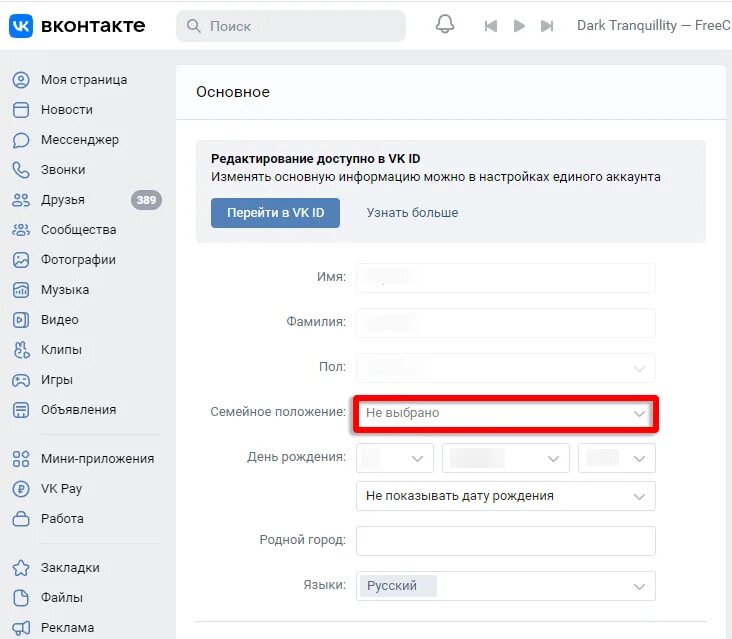
Task: Click Узнать больше link
Action: (412, 213)
